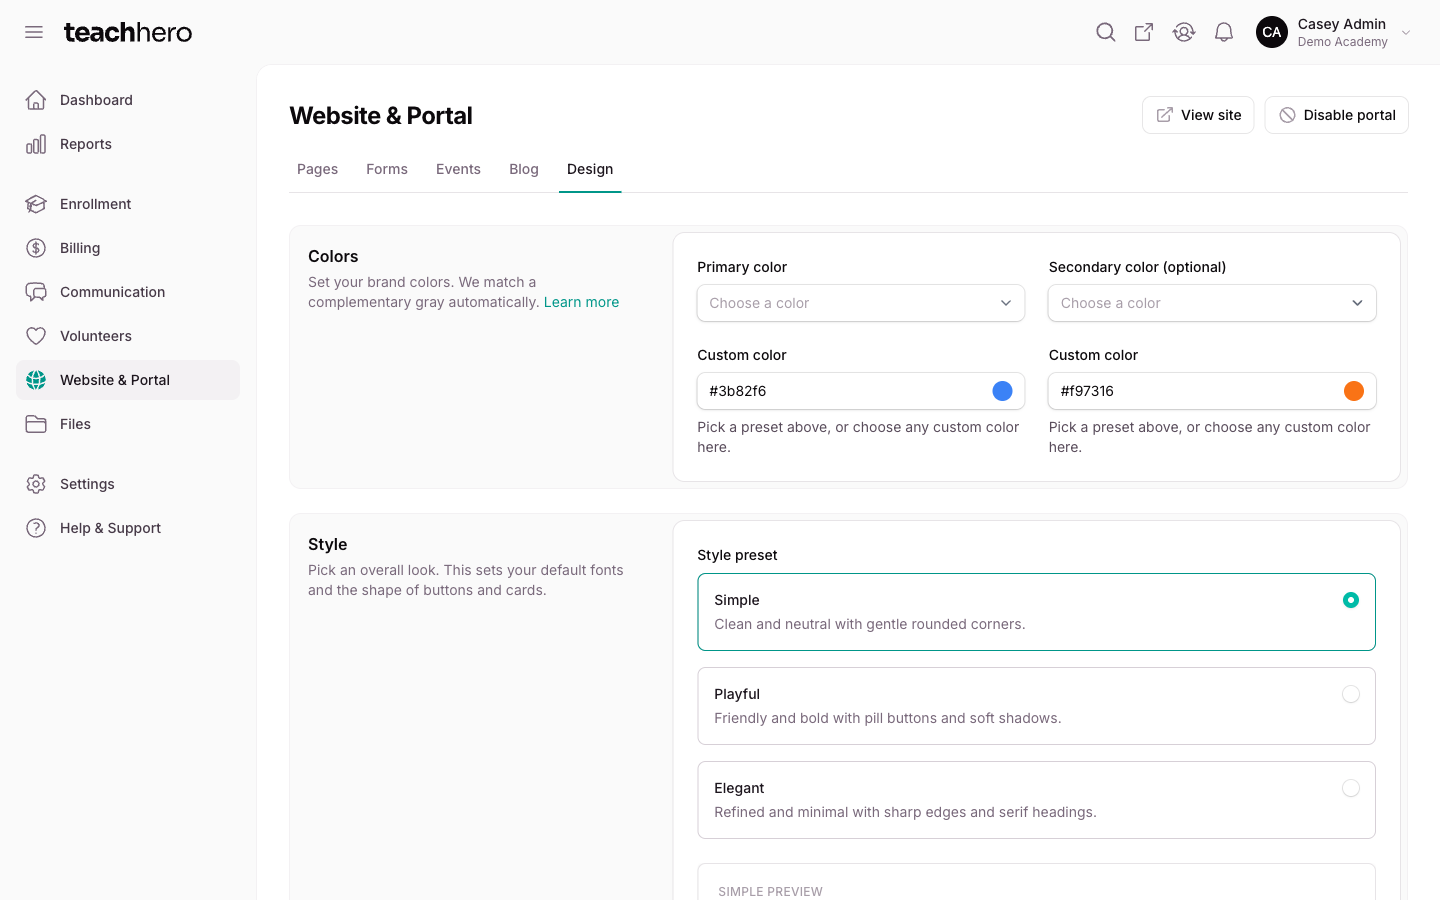Switch to the Forms tab
Screen dimensions: 1440x900
click(387, 169)
